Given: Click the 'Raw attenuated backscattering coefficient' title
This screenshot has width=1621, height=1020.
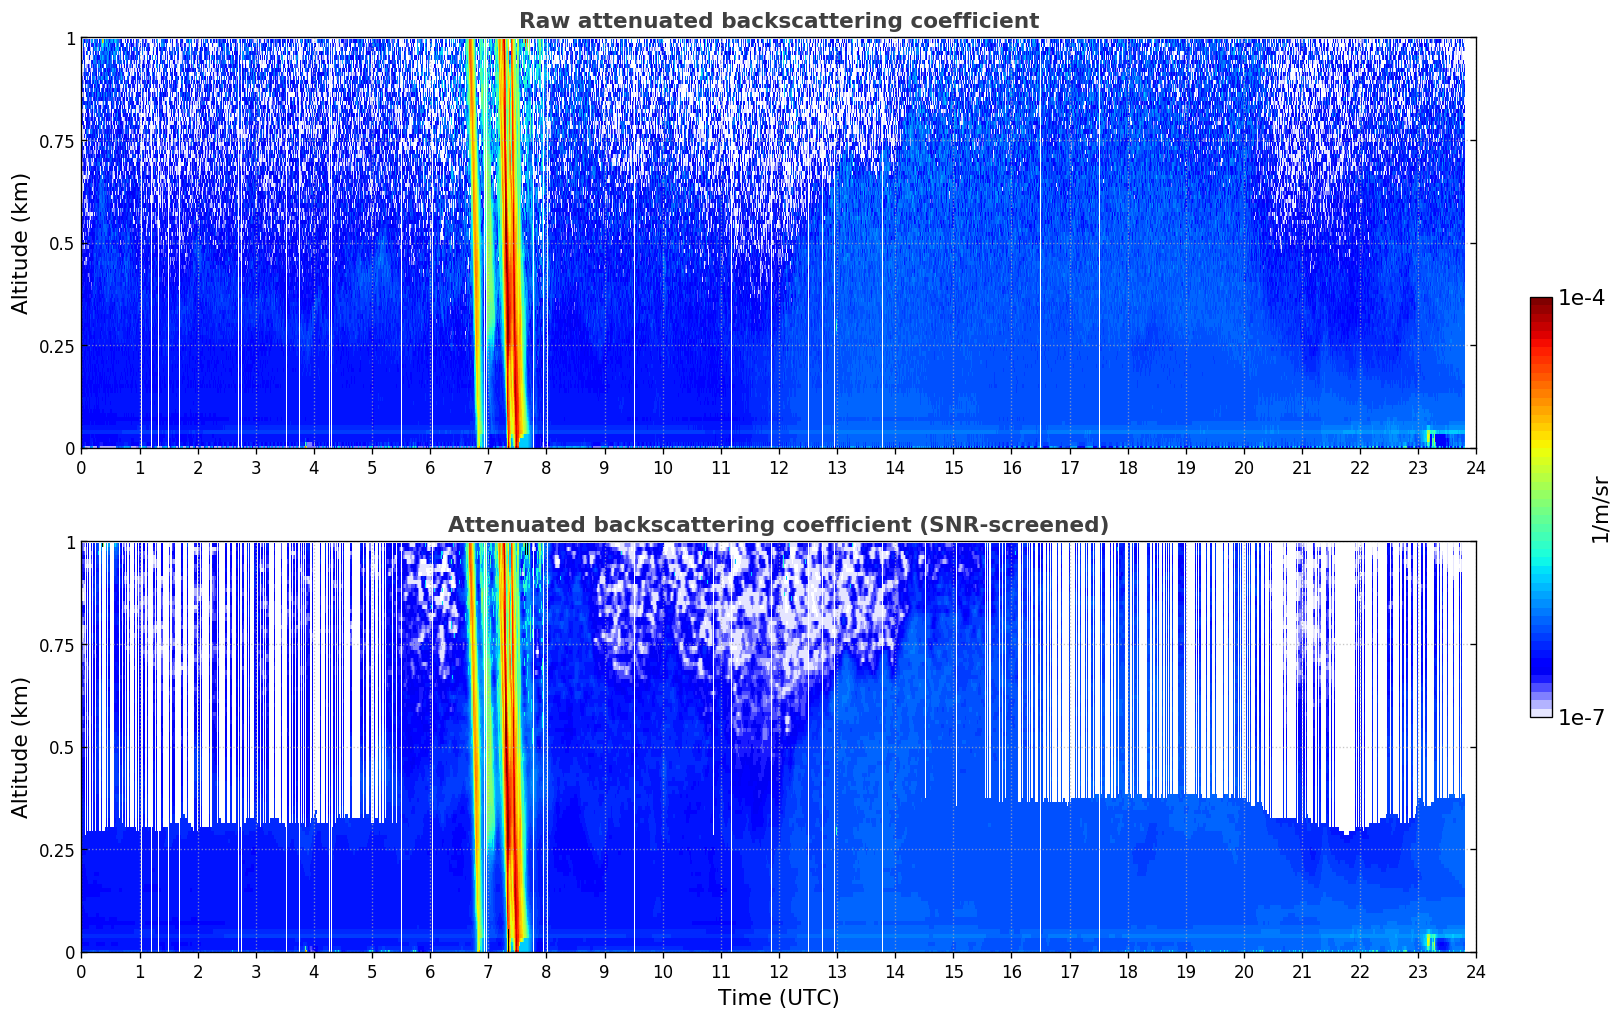Looking at the screenshot, I should (778, 21).
